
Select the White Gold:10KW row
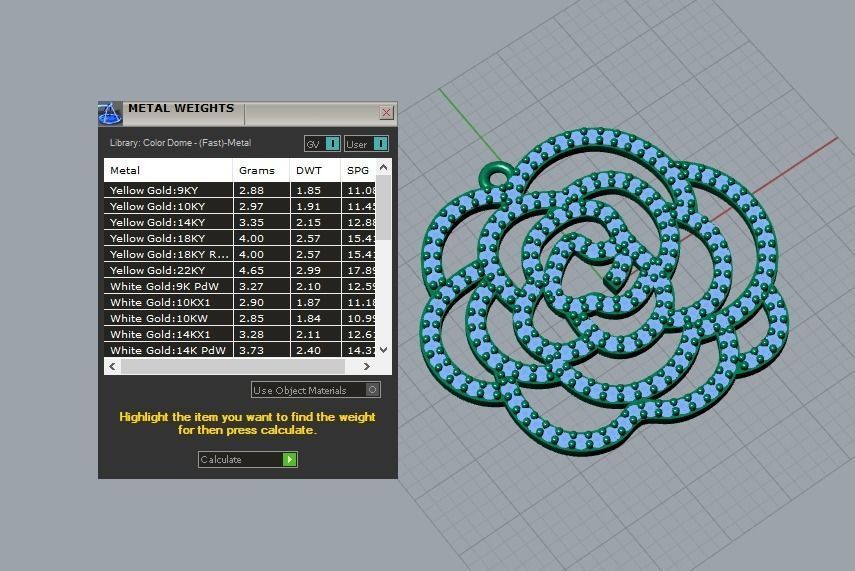pos(239,318)
